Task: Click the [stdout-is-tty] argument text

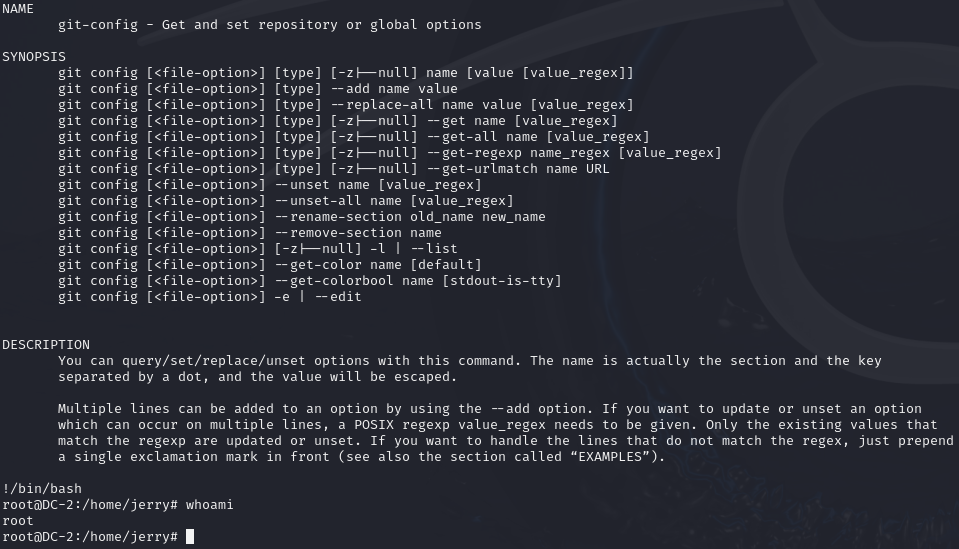Action: (502, 281)
